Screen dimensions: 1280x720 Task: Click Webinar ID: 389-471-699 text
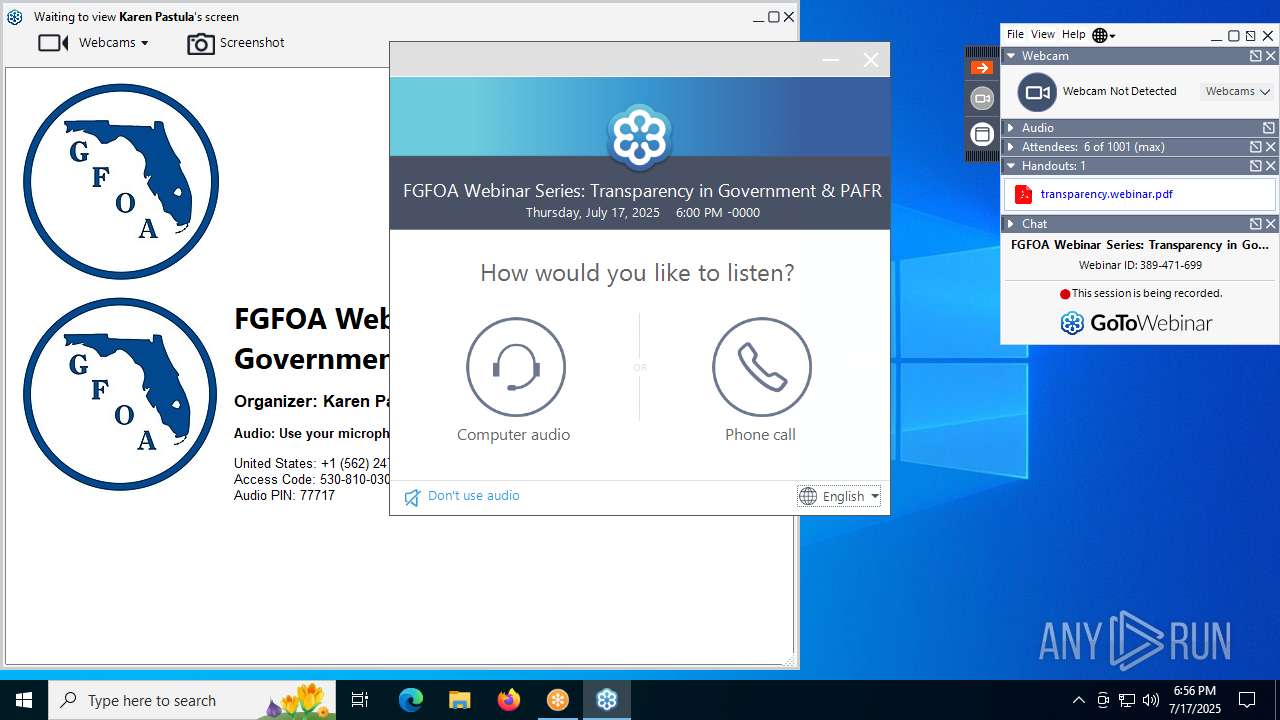pos(1140,266)
